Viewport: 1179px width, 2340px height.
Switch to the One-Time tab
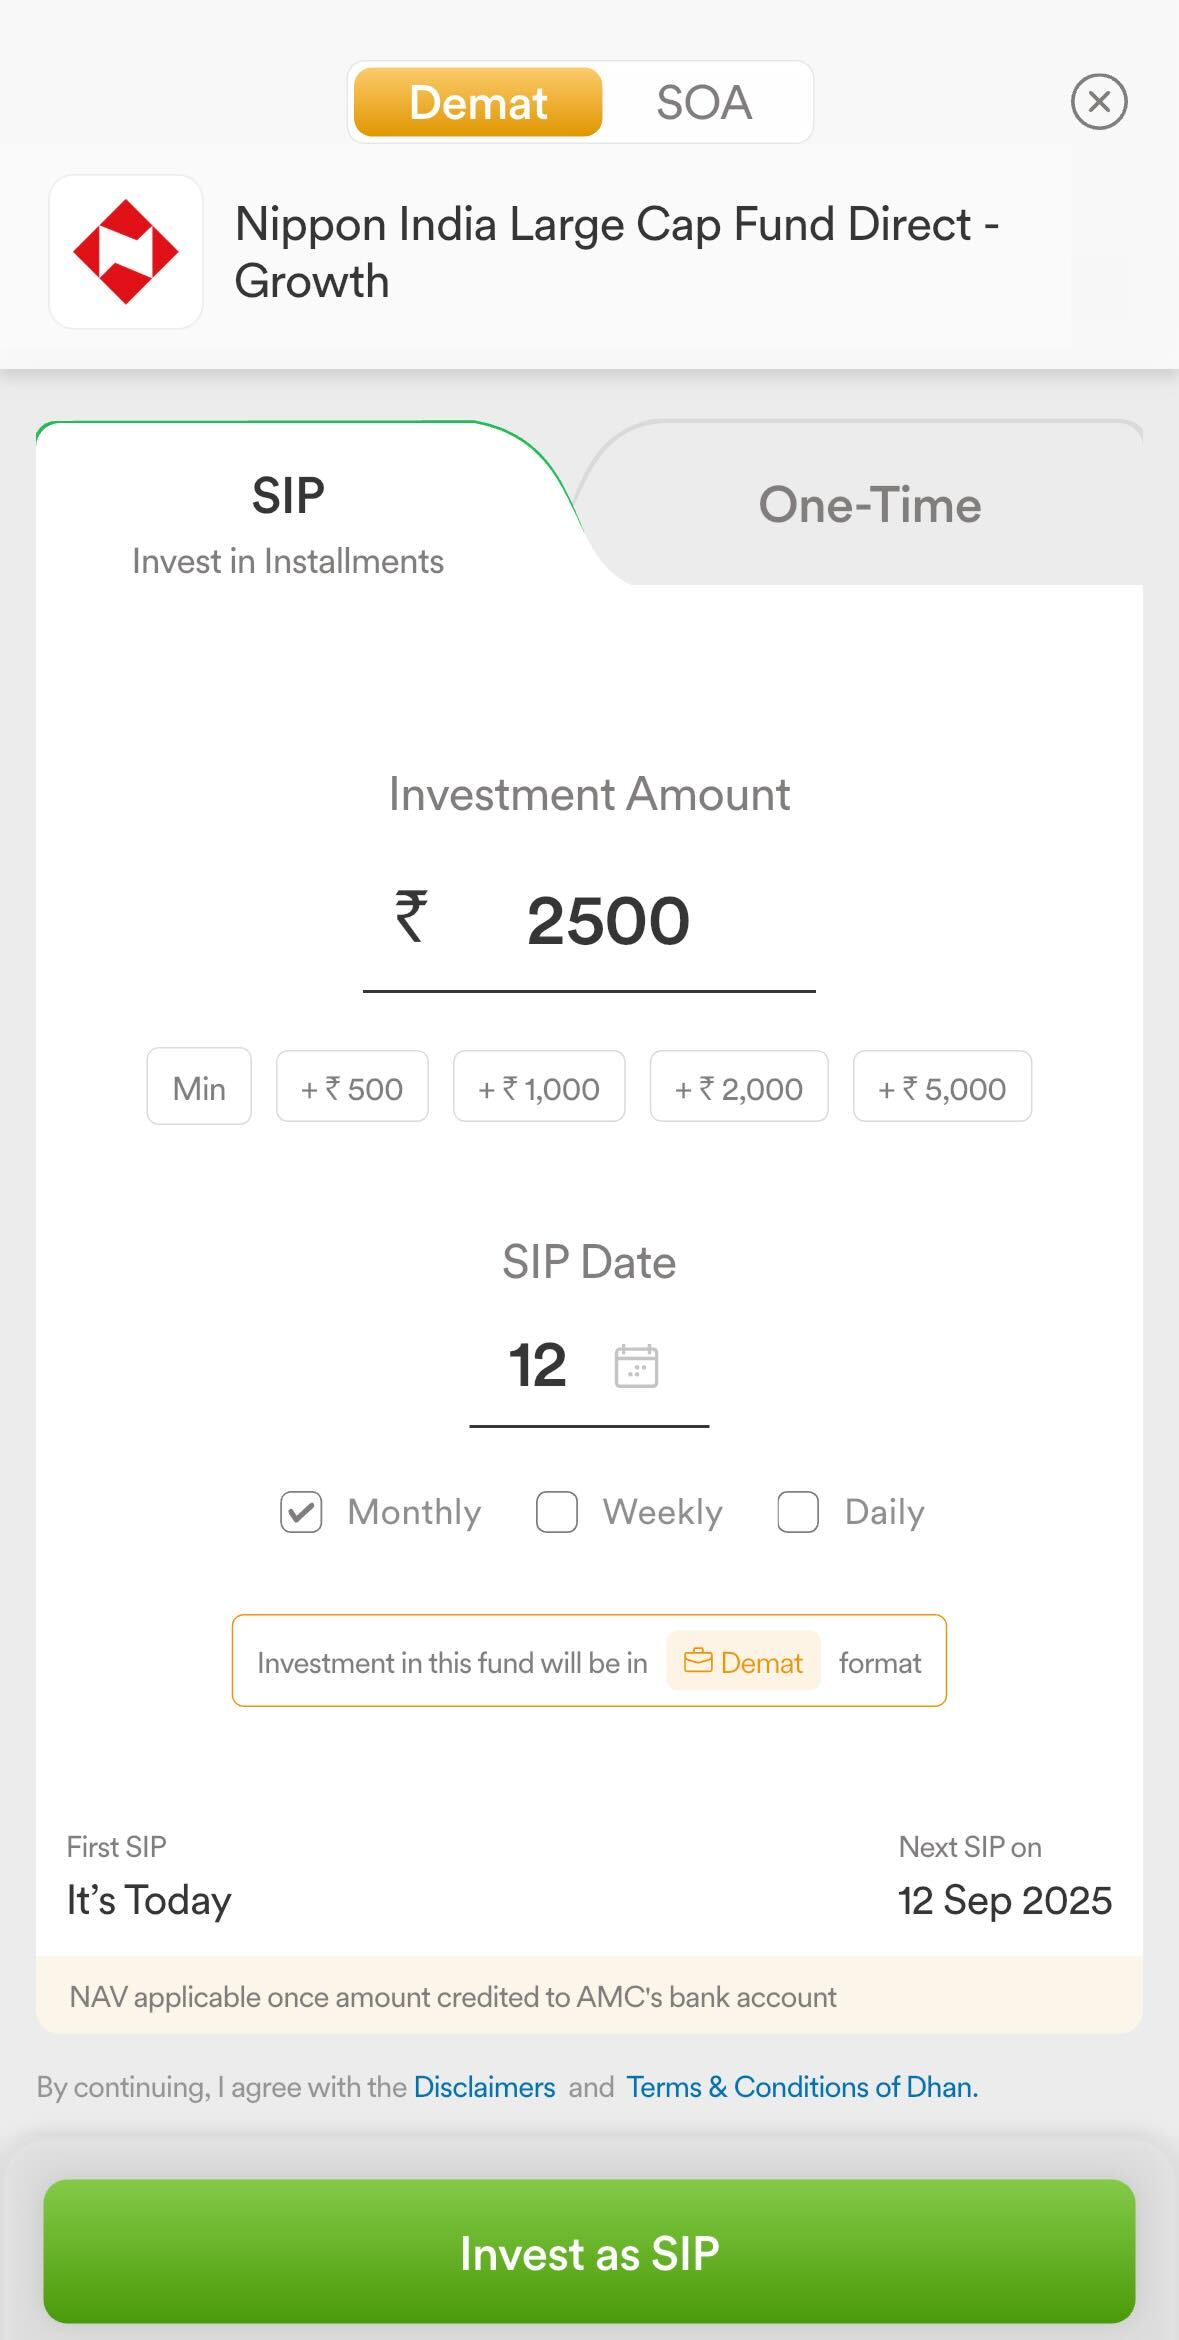[x=869, y=505]
